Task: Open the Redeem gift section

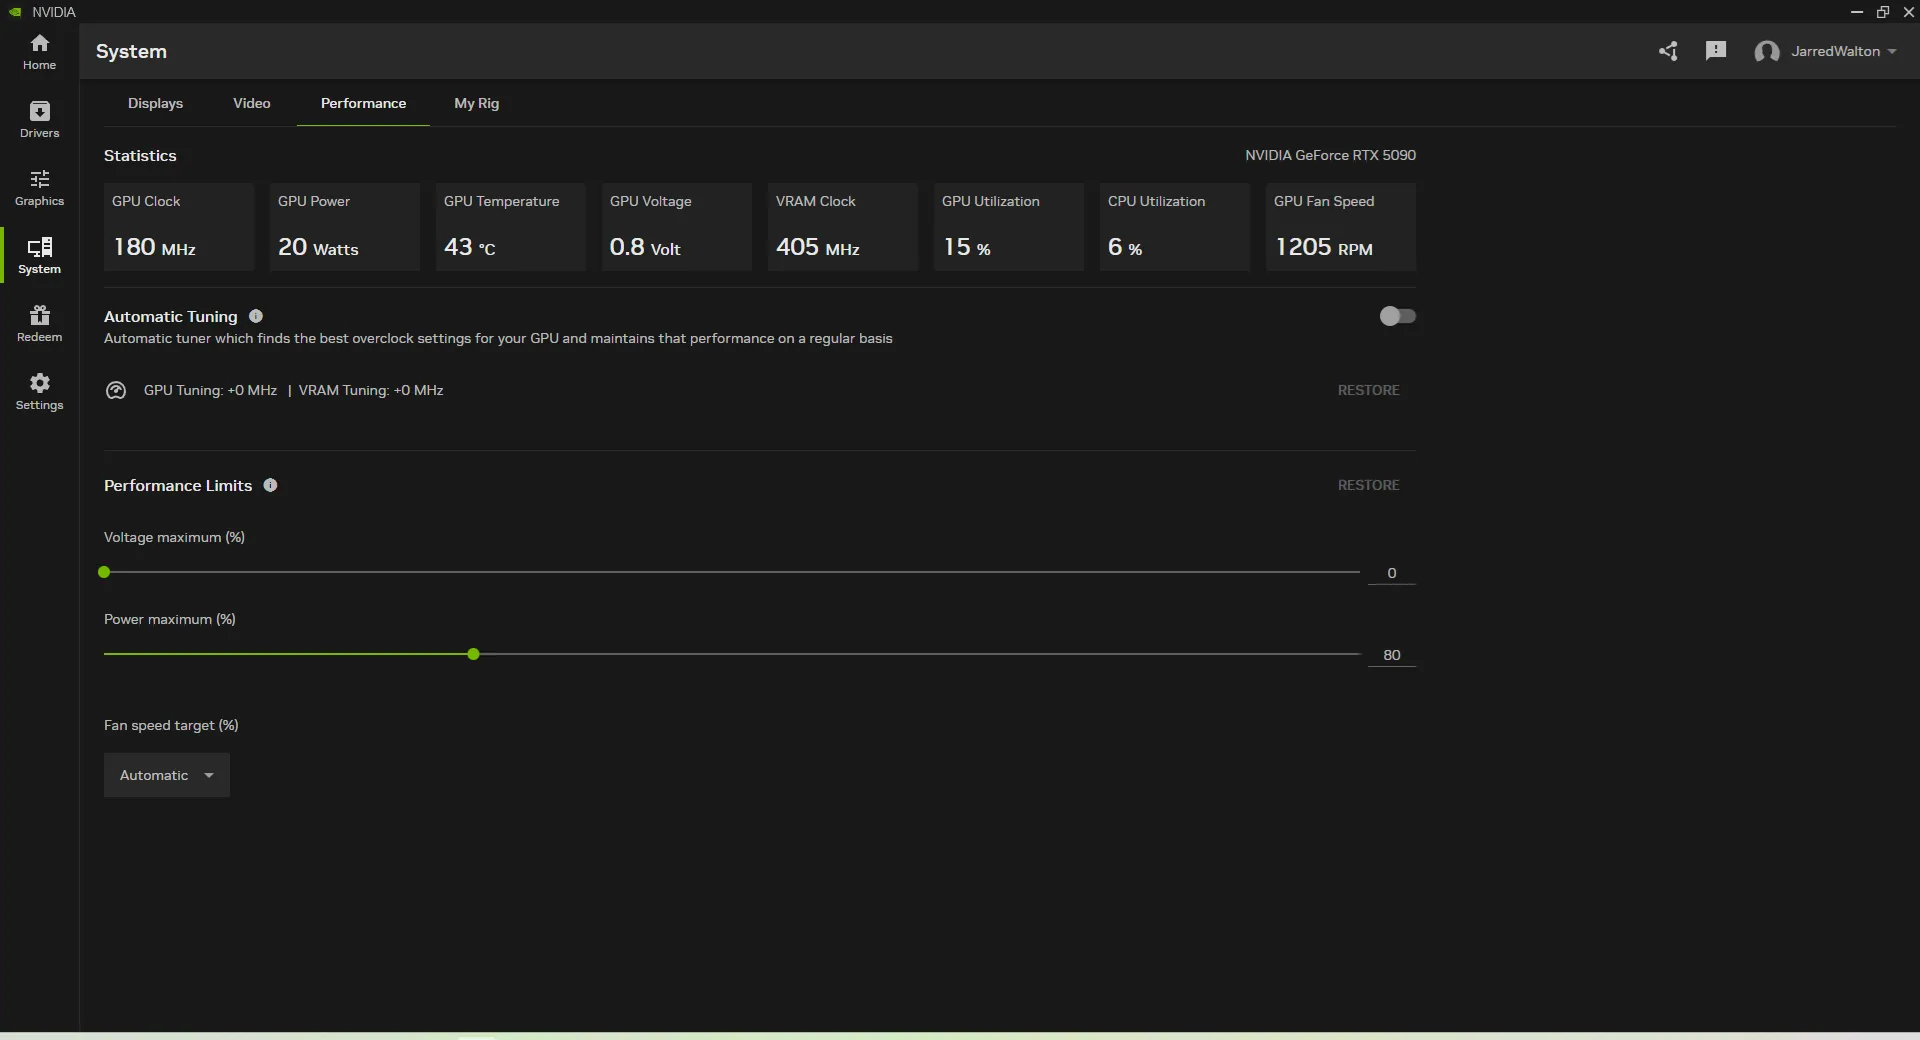Action: (x=40, y=324)
